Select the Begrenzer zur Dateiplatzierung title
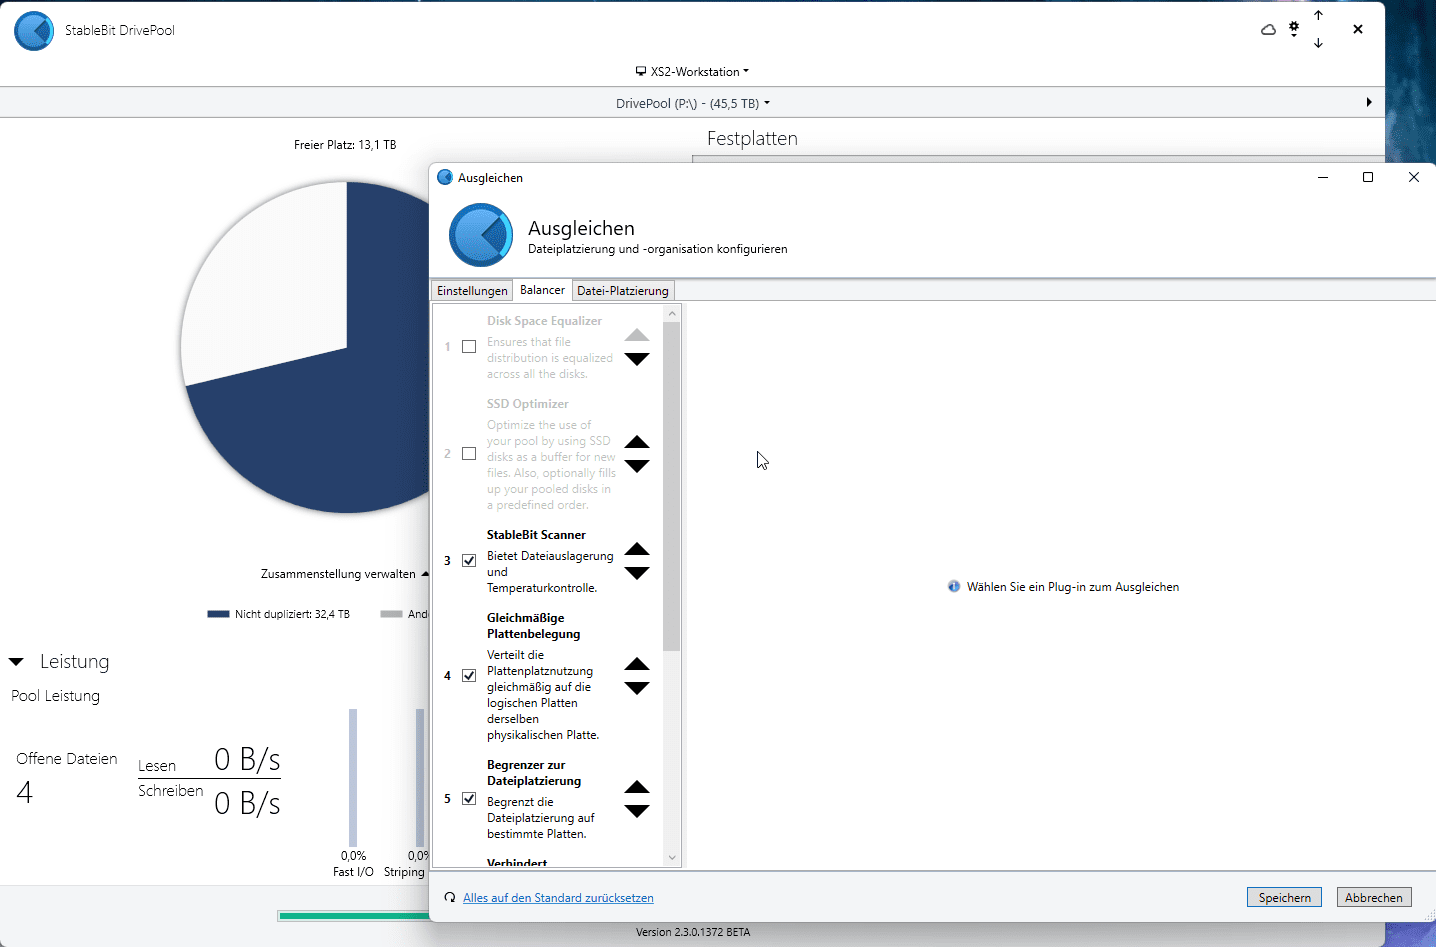1436x947 pixels. [534, 773]
